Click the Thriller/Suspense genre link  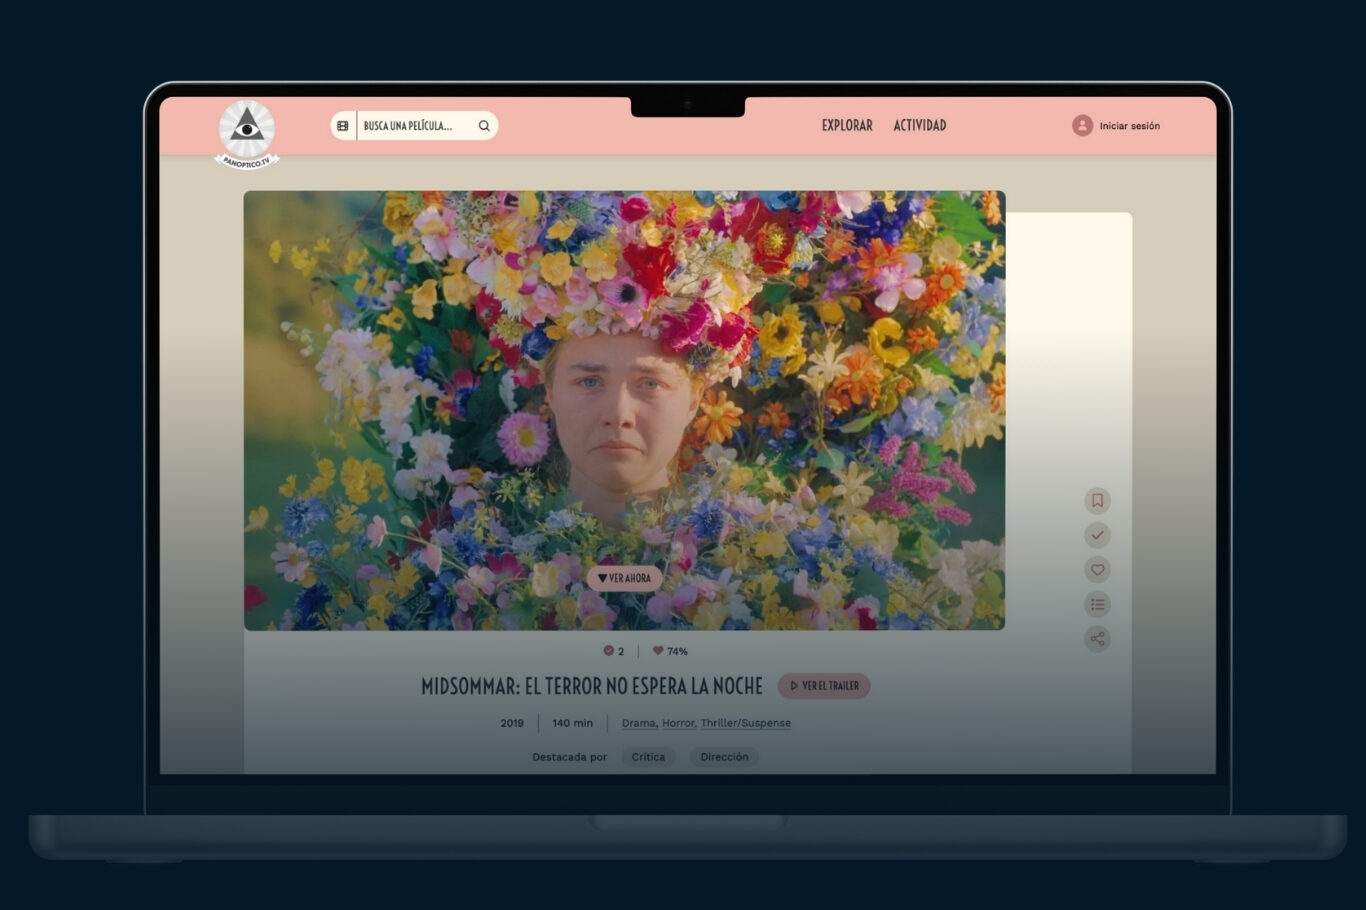click(x=746, y=723)
